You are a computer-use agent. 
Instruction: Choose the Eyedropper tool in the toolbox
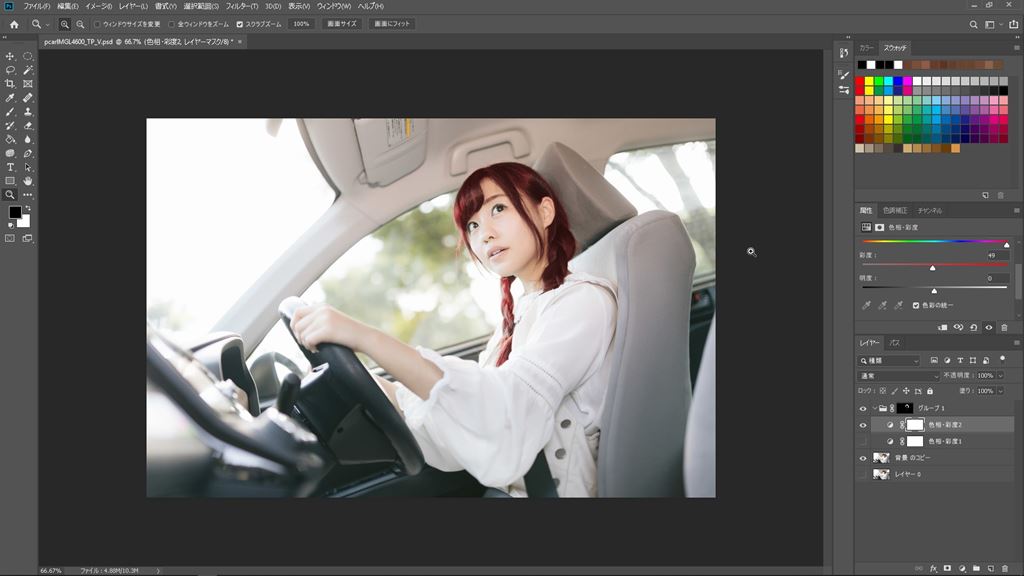pos(10,98)
